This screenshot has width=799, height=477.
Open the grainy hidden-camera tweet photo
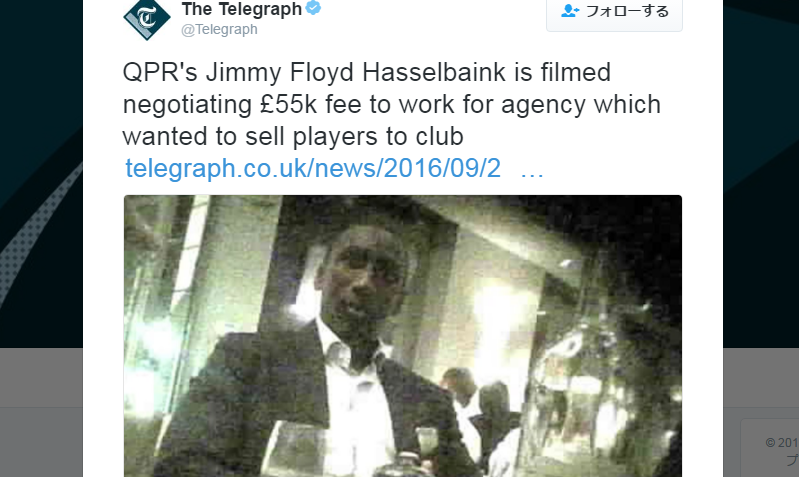point(403,336)
